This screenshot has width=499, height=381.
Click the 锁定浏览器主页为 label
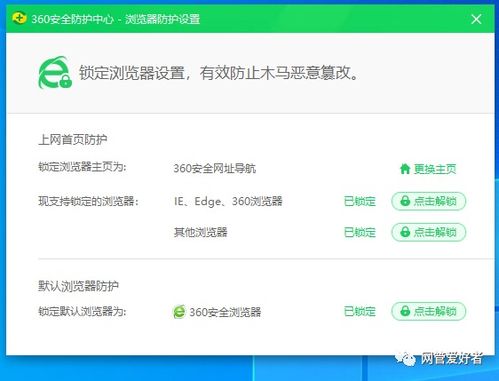[x=82, y=167]
